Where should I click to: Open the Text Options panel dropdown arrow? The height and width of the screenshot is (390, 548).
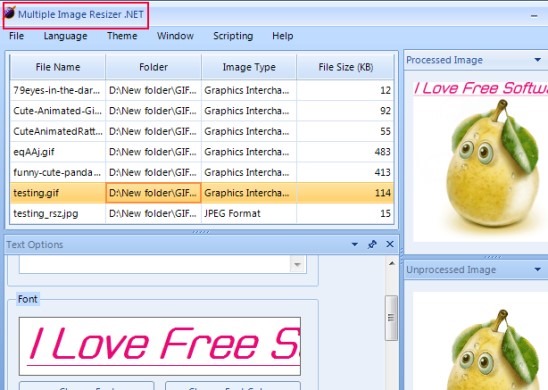click(x=355, y=244)
